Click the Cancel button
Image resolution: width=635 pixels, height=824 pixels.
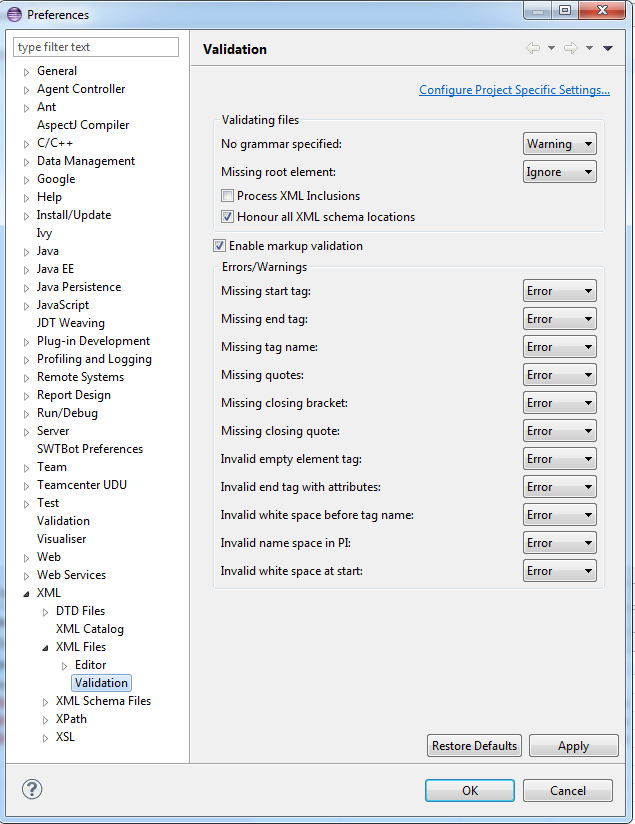click(x=568, y=790)
